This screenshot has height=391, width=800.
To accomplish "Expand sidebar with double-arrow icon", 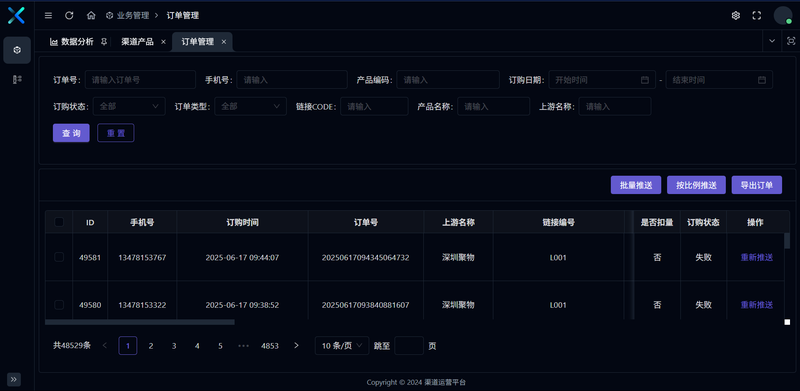I will (14, 379).
